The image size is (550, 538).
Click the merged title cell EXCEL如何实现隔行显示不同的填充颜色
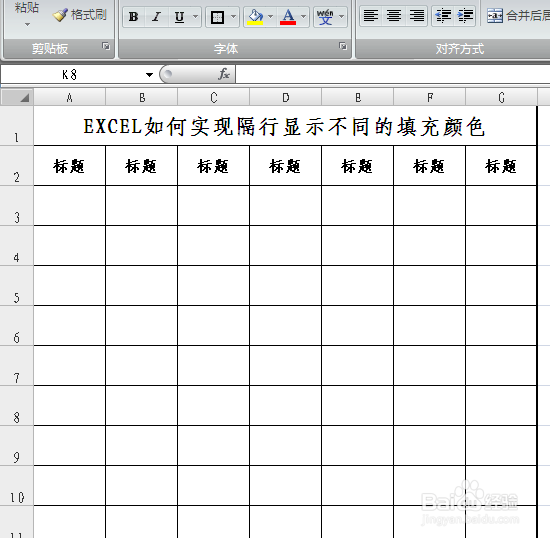285,126
